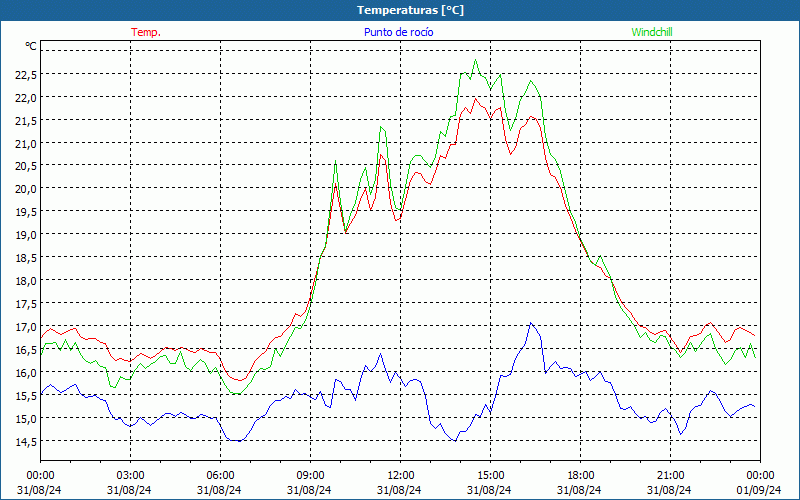The width and height of the screenshot is (800, 500).
Task: Click the '18,5' y-axis value
Action: (26, 258)
